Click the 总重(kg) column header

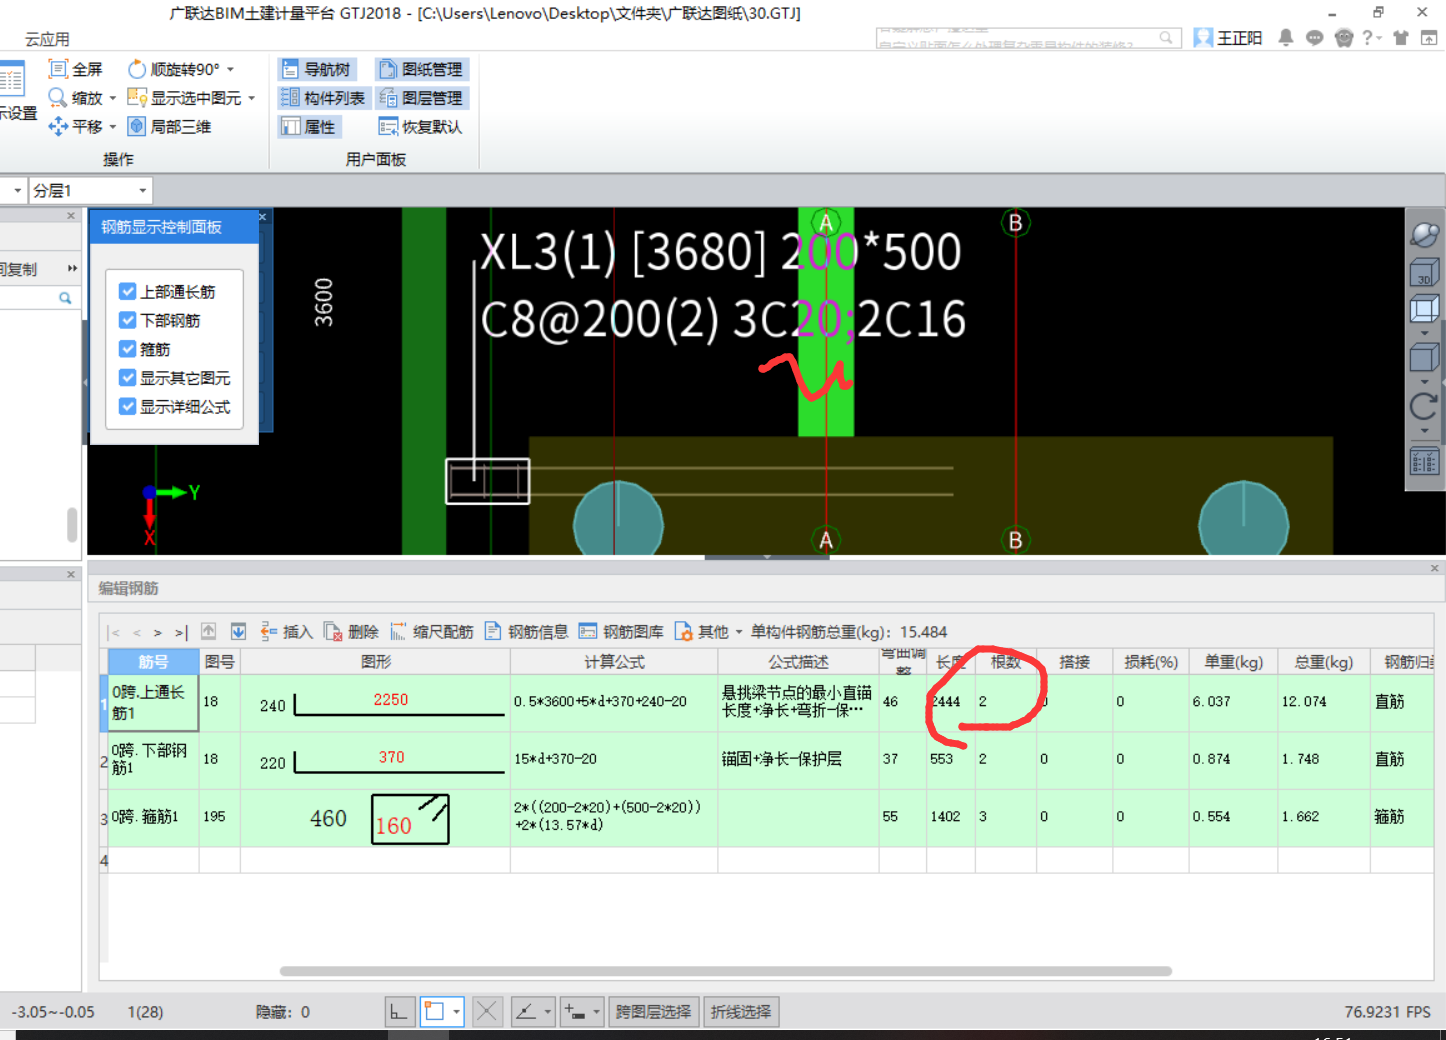tap(1324, 662)
